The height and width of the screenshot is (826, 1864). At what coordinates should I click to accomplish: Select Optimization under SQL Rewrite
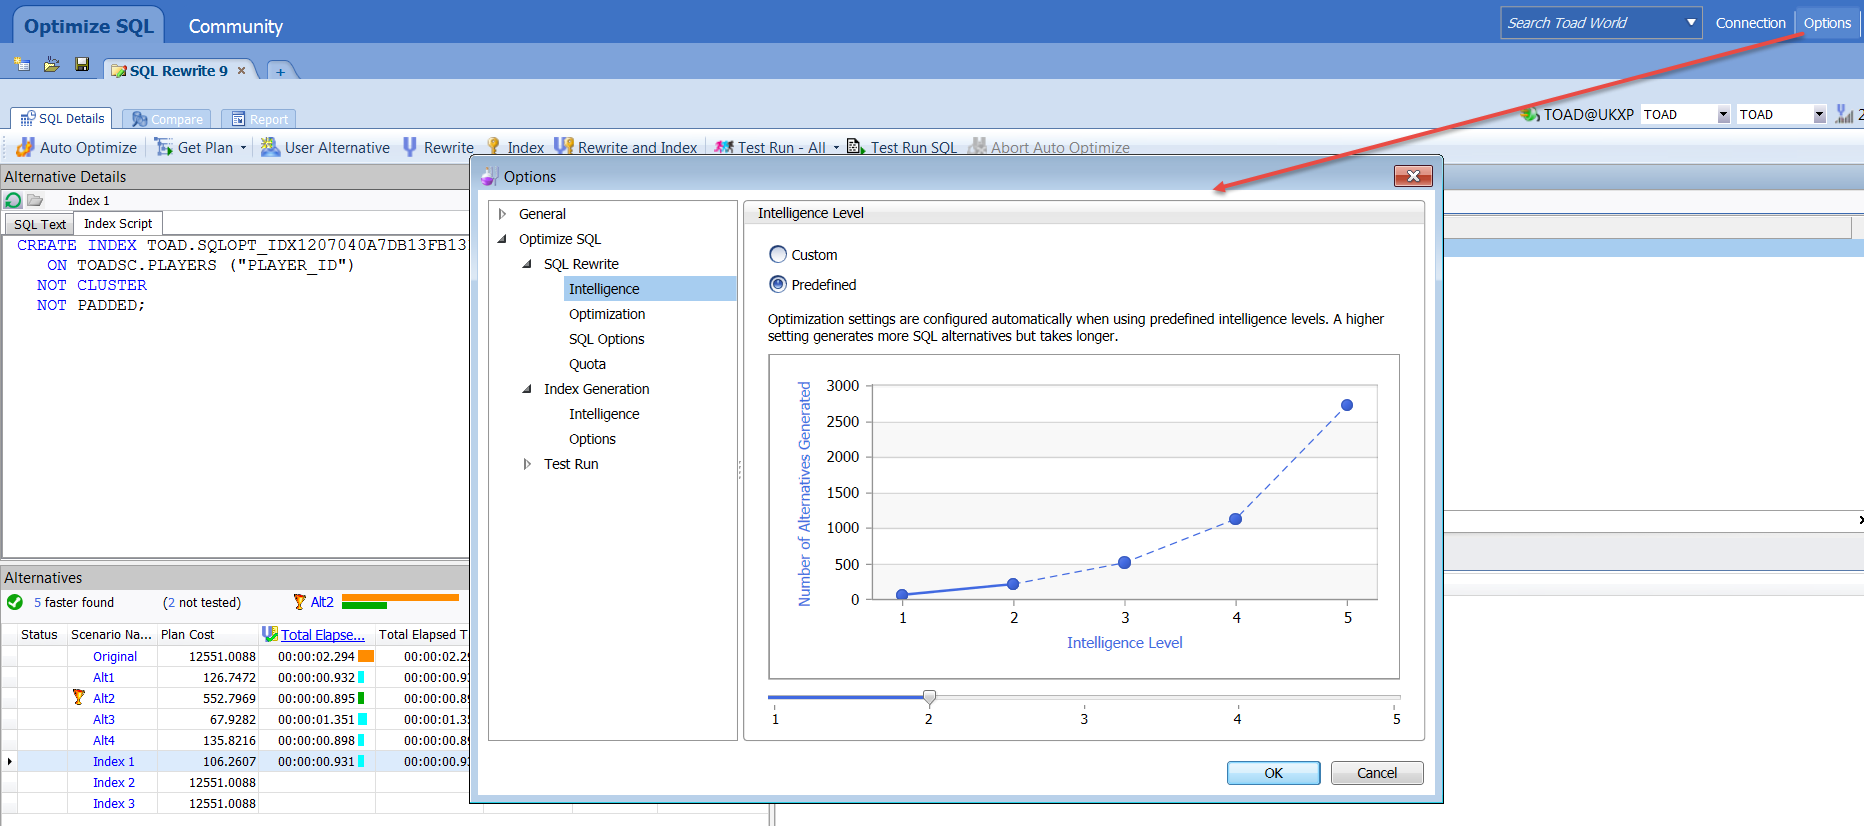coord(607,314)
